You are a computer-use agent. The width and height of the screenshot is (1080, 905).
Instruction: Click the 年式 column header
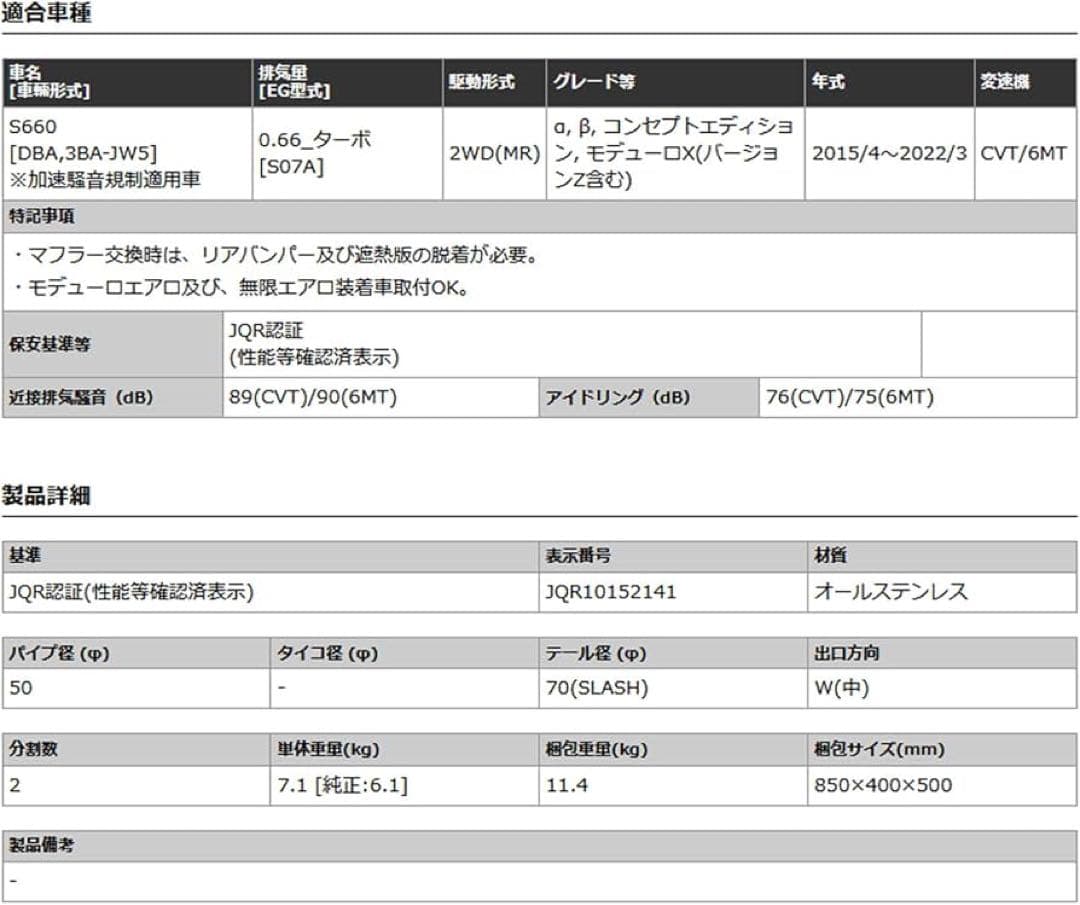[x=889, y=82]
